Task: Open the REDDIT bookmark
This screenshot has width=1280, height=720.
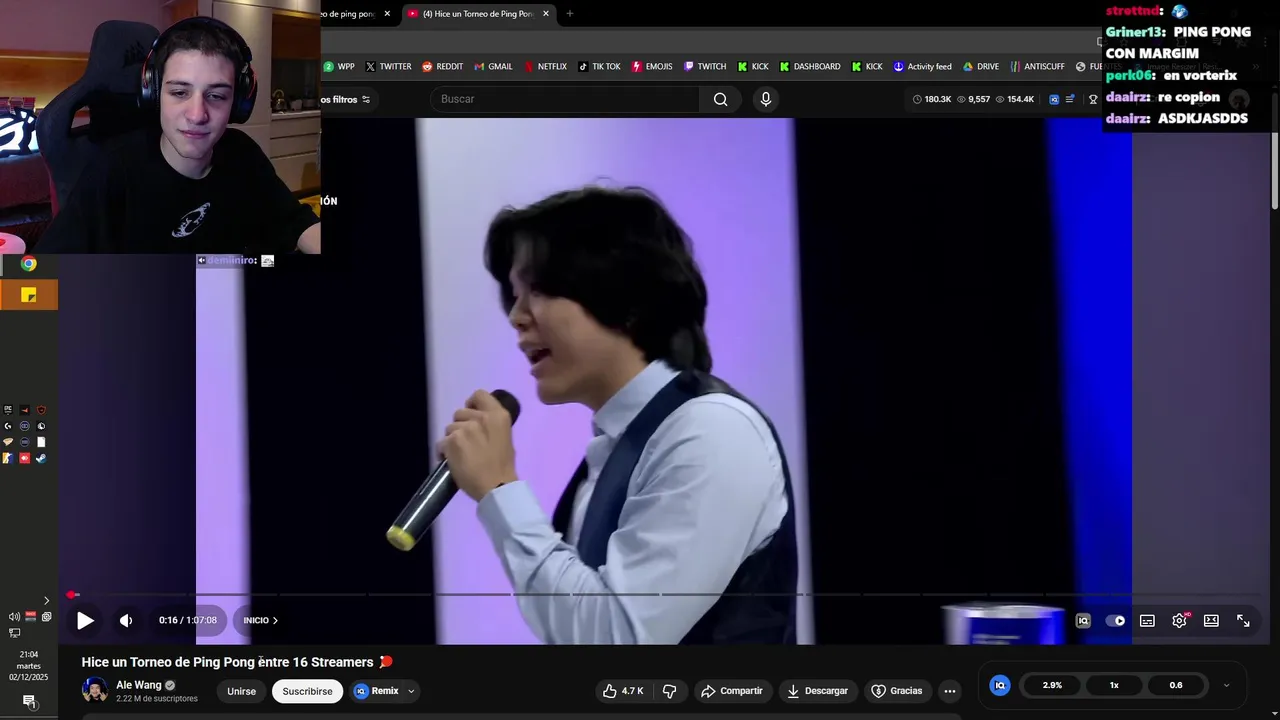Action: pyautogui.click(x=443, y=66)
